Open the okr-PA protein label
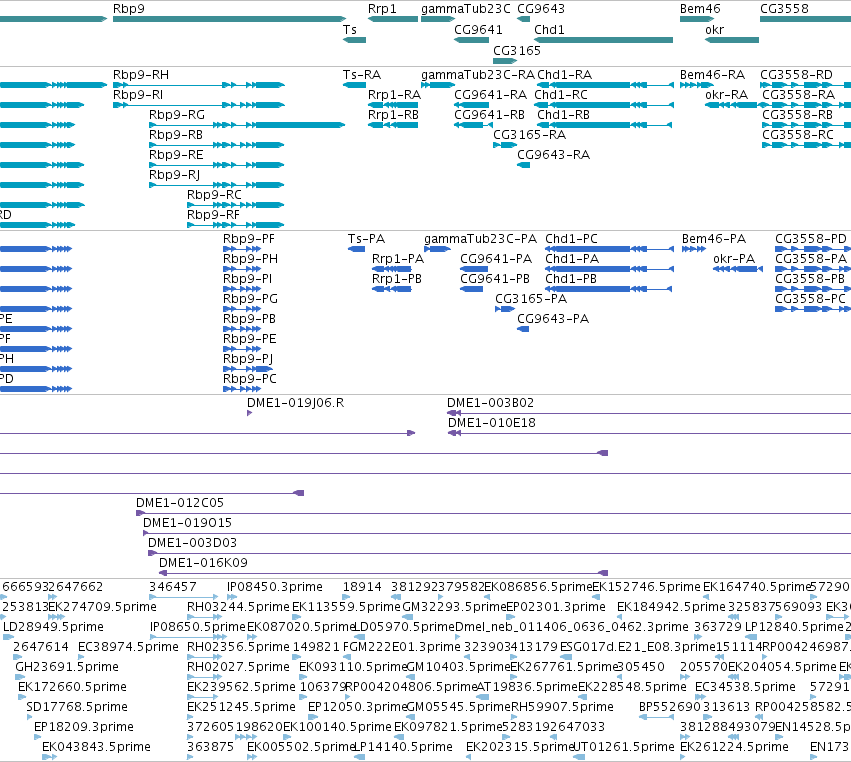This screenshot has width=851, height=762. 734,259
